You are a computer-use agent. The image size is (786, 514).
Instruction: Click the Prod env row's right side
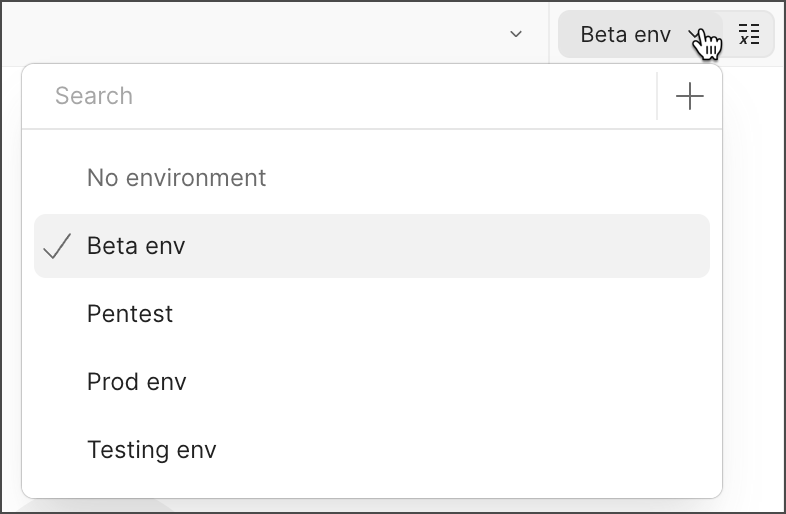600,382
